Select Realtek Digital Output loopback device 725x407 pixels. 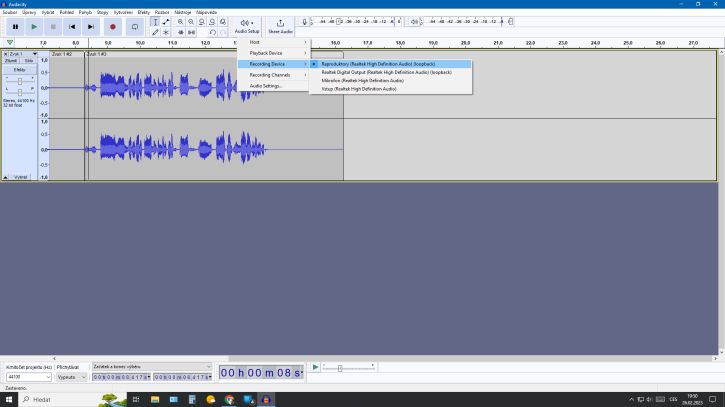click(391, 72)
